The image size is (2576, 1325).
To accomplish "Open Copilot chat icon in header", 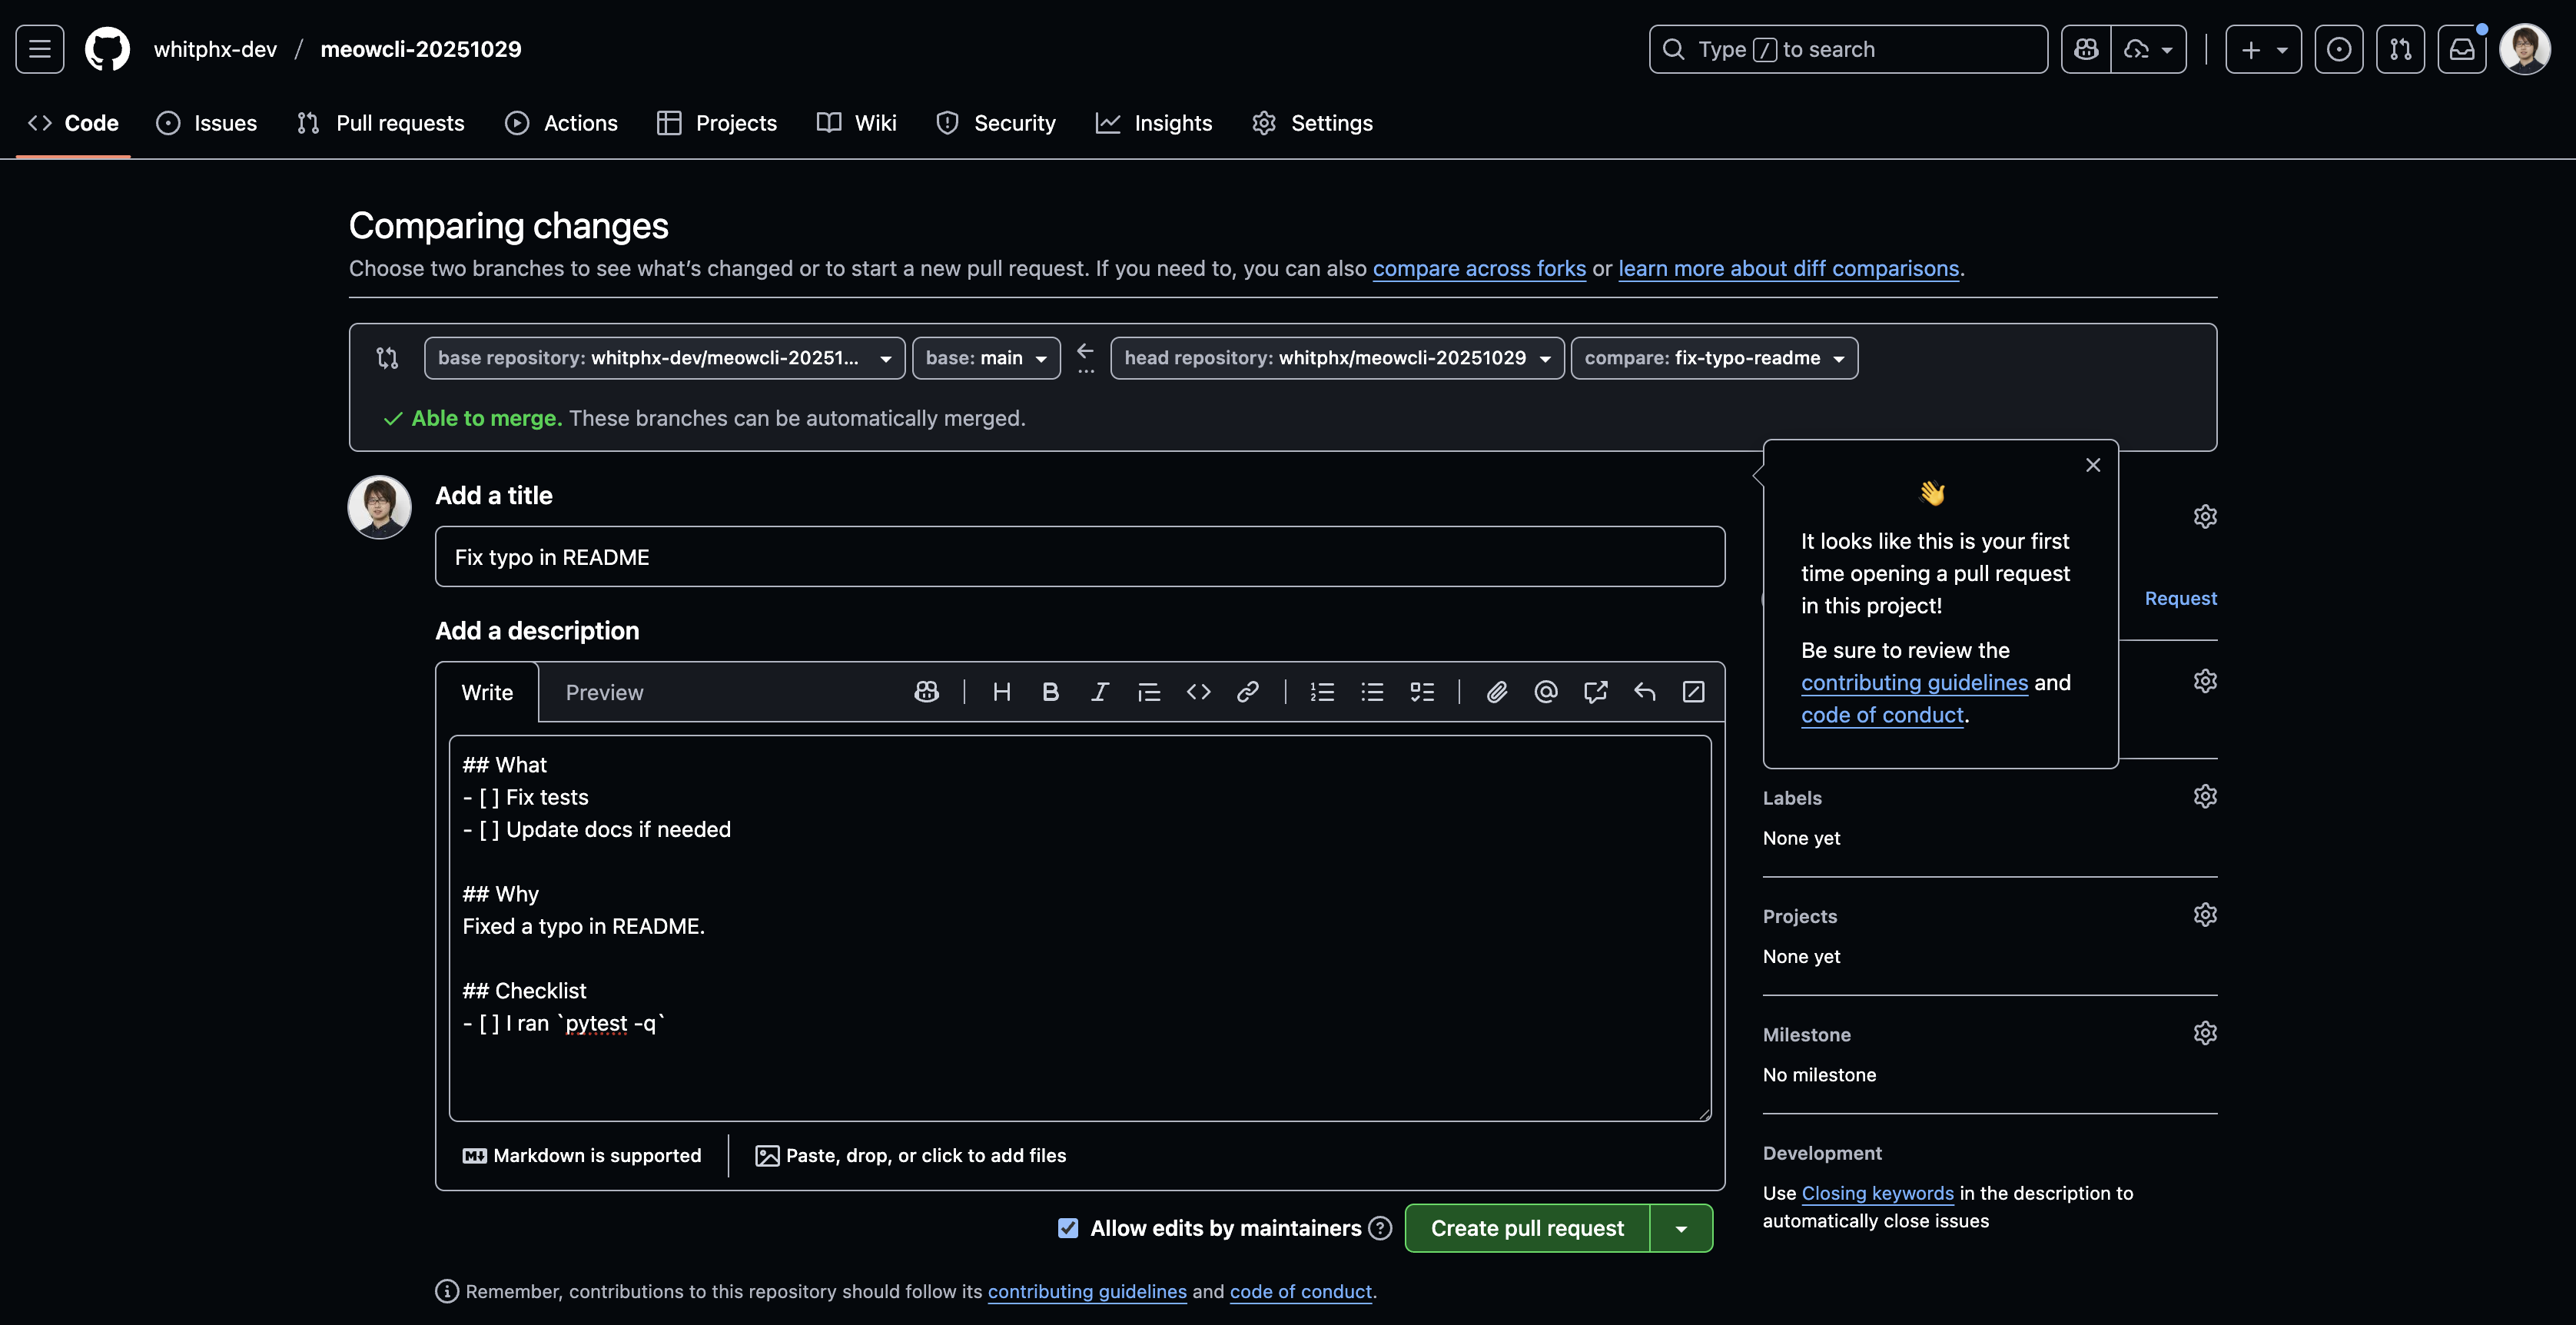I will (x=2086, y=49).
